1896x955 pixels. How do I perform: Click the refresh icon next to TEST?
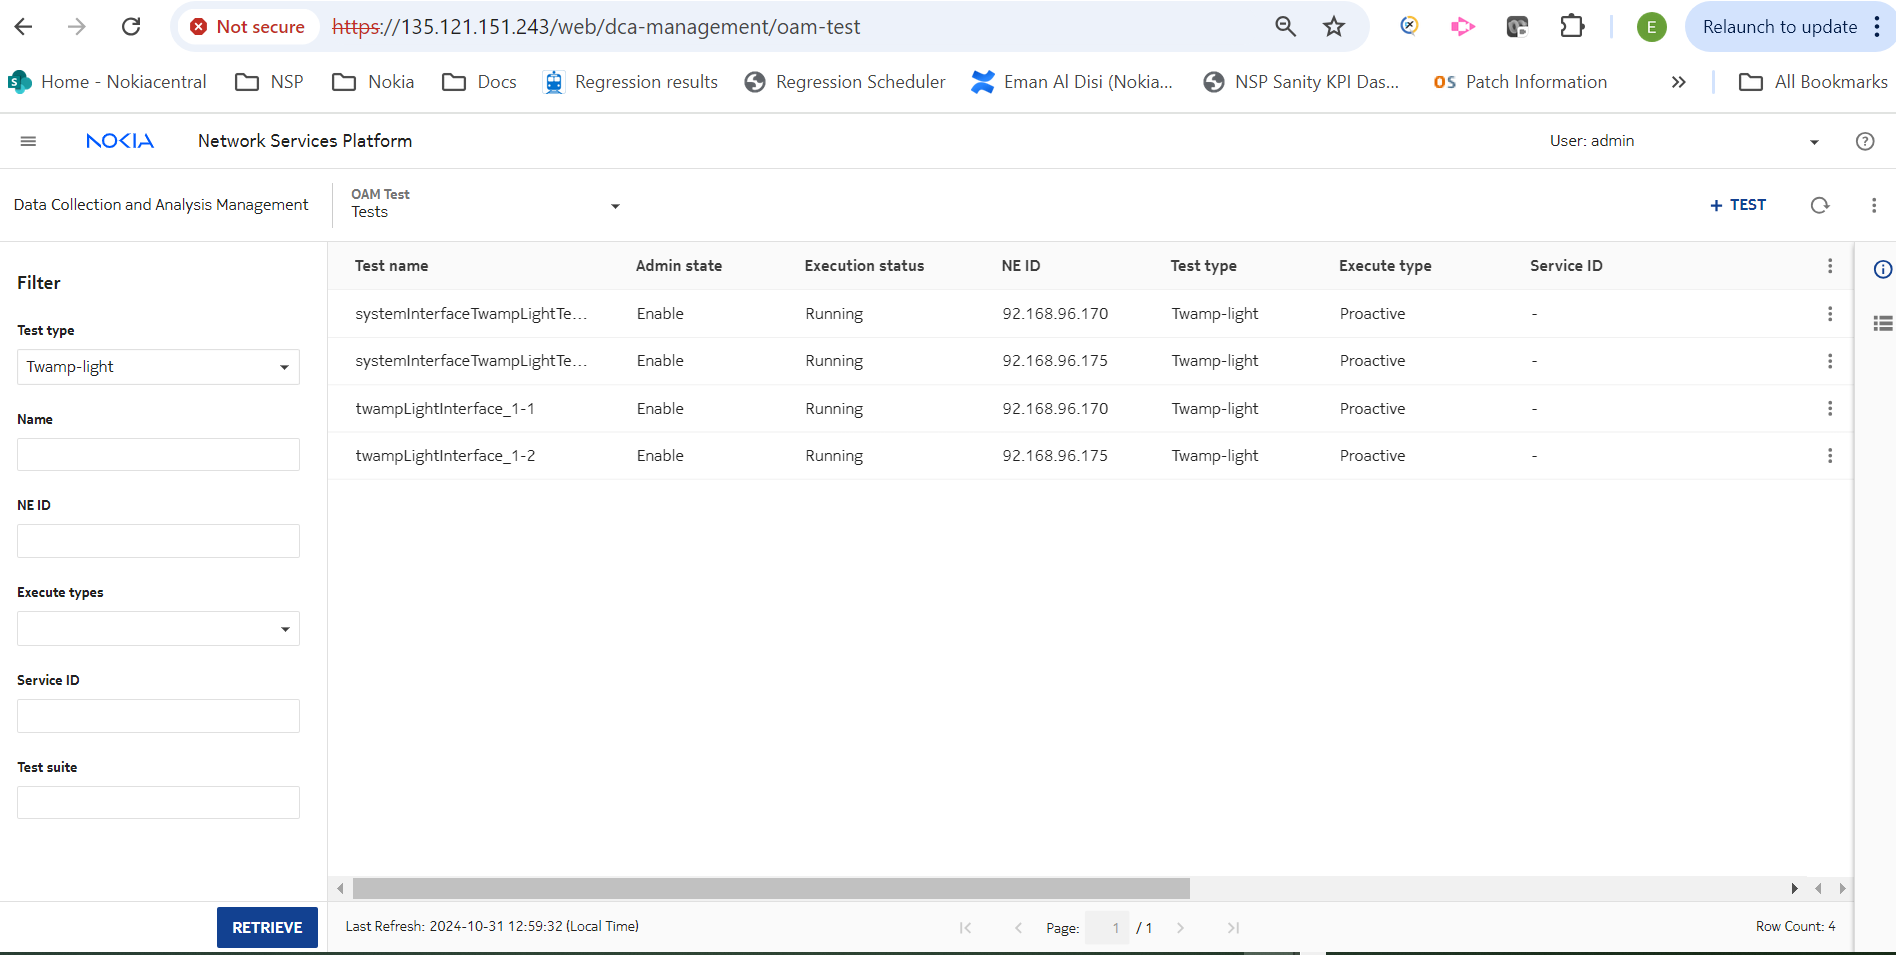click(1819, 205)
